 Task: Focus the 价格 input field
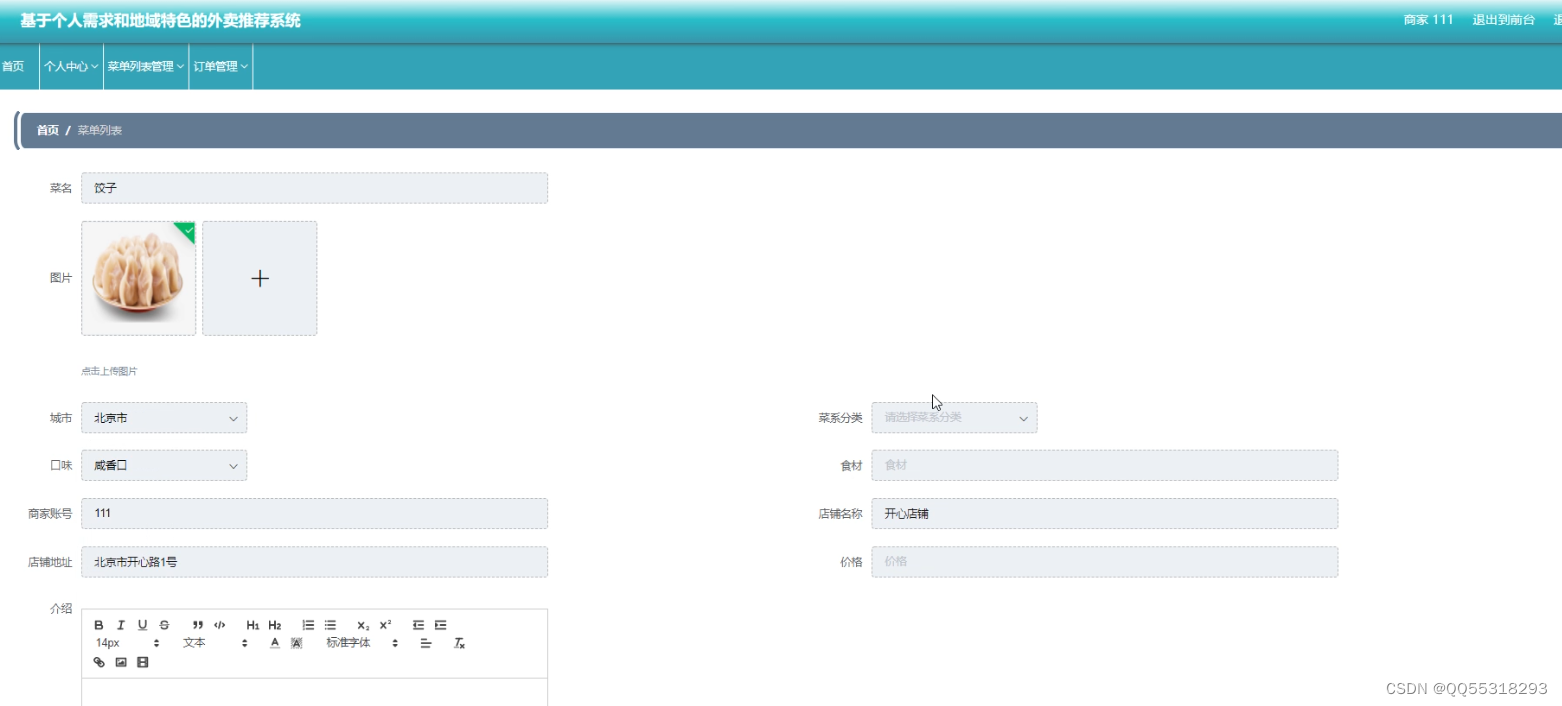(x=1104, y=562)
